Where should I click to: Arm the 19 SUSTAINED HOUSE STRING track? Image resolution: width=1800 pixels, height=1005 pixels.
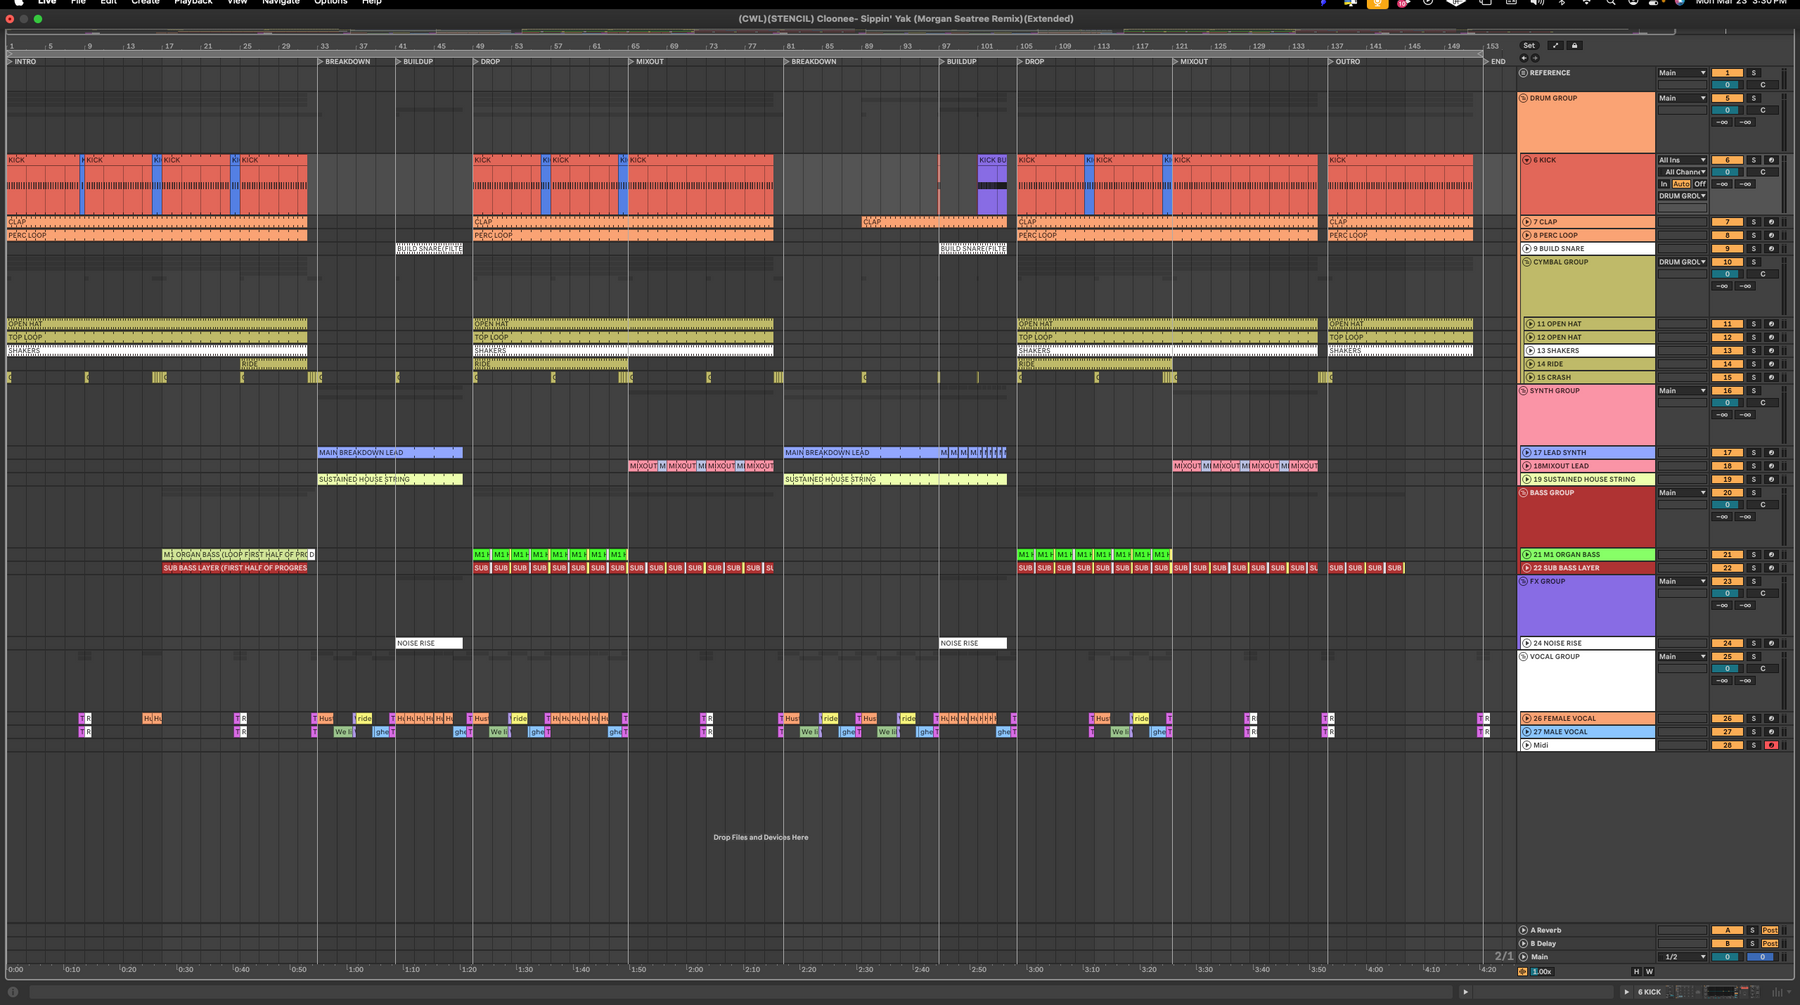(1771, 479)
